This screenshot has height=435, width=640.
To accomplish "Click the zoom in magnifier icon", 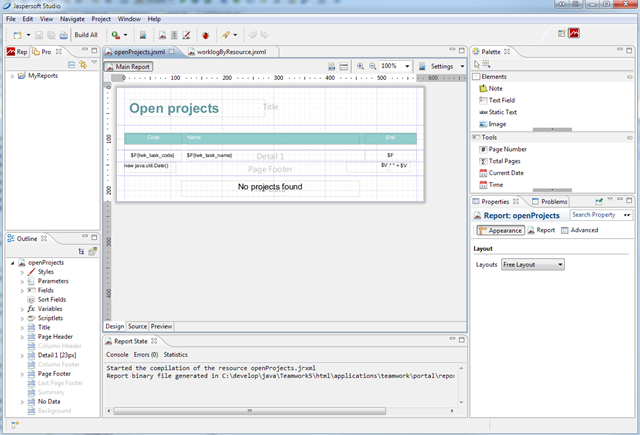I will coord(360,66).
